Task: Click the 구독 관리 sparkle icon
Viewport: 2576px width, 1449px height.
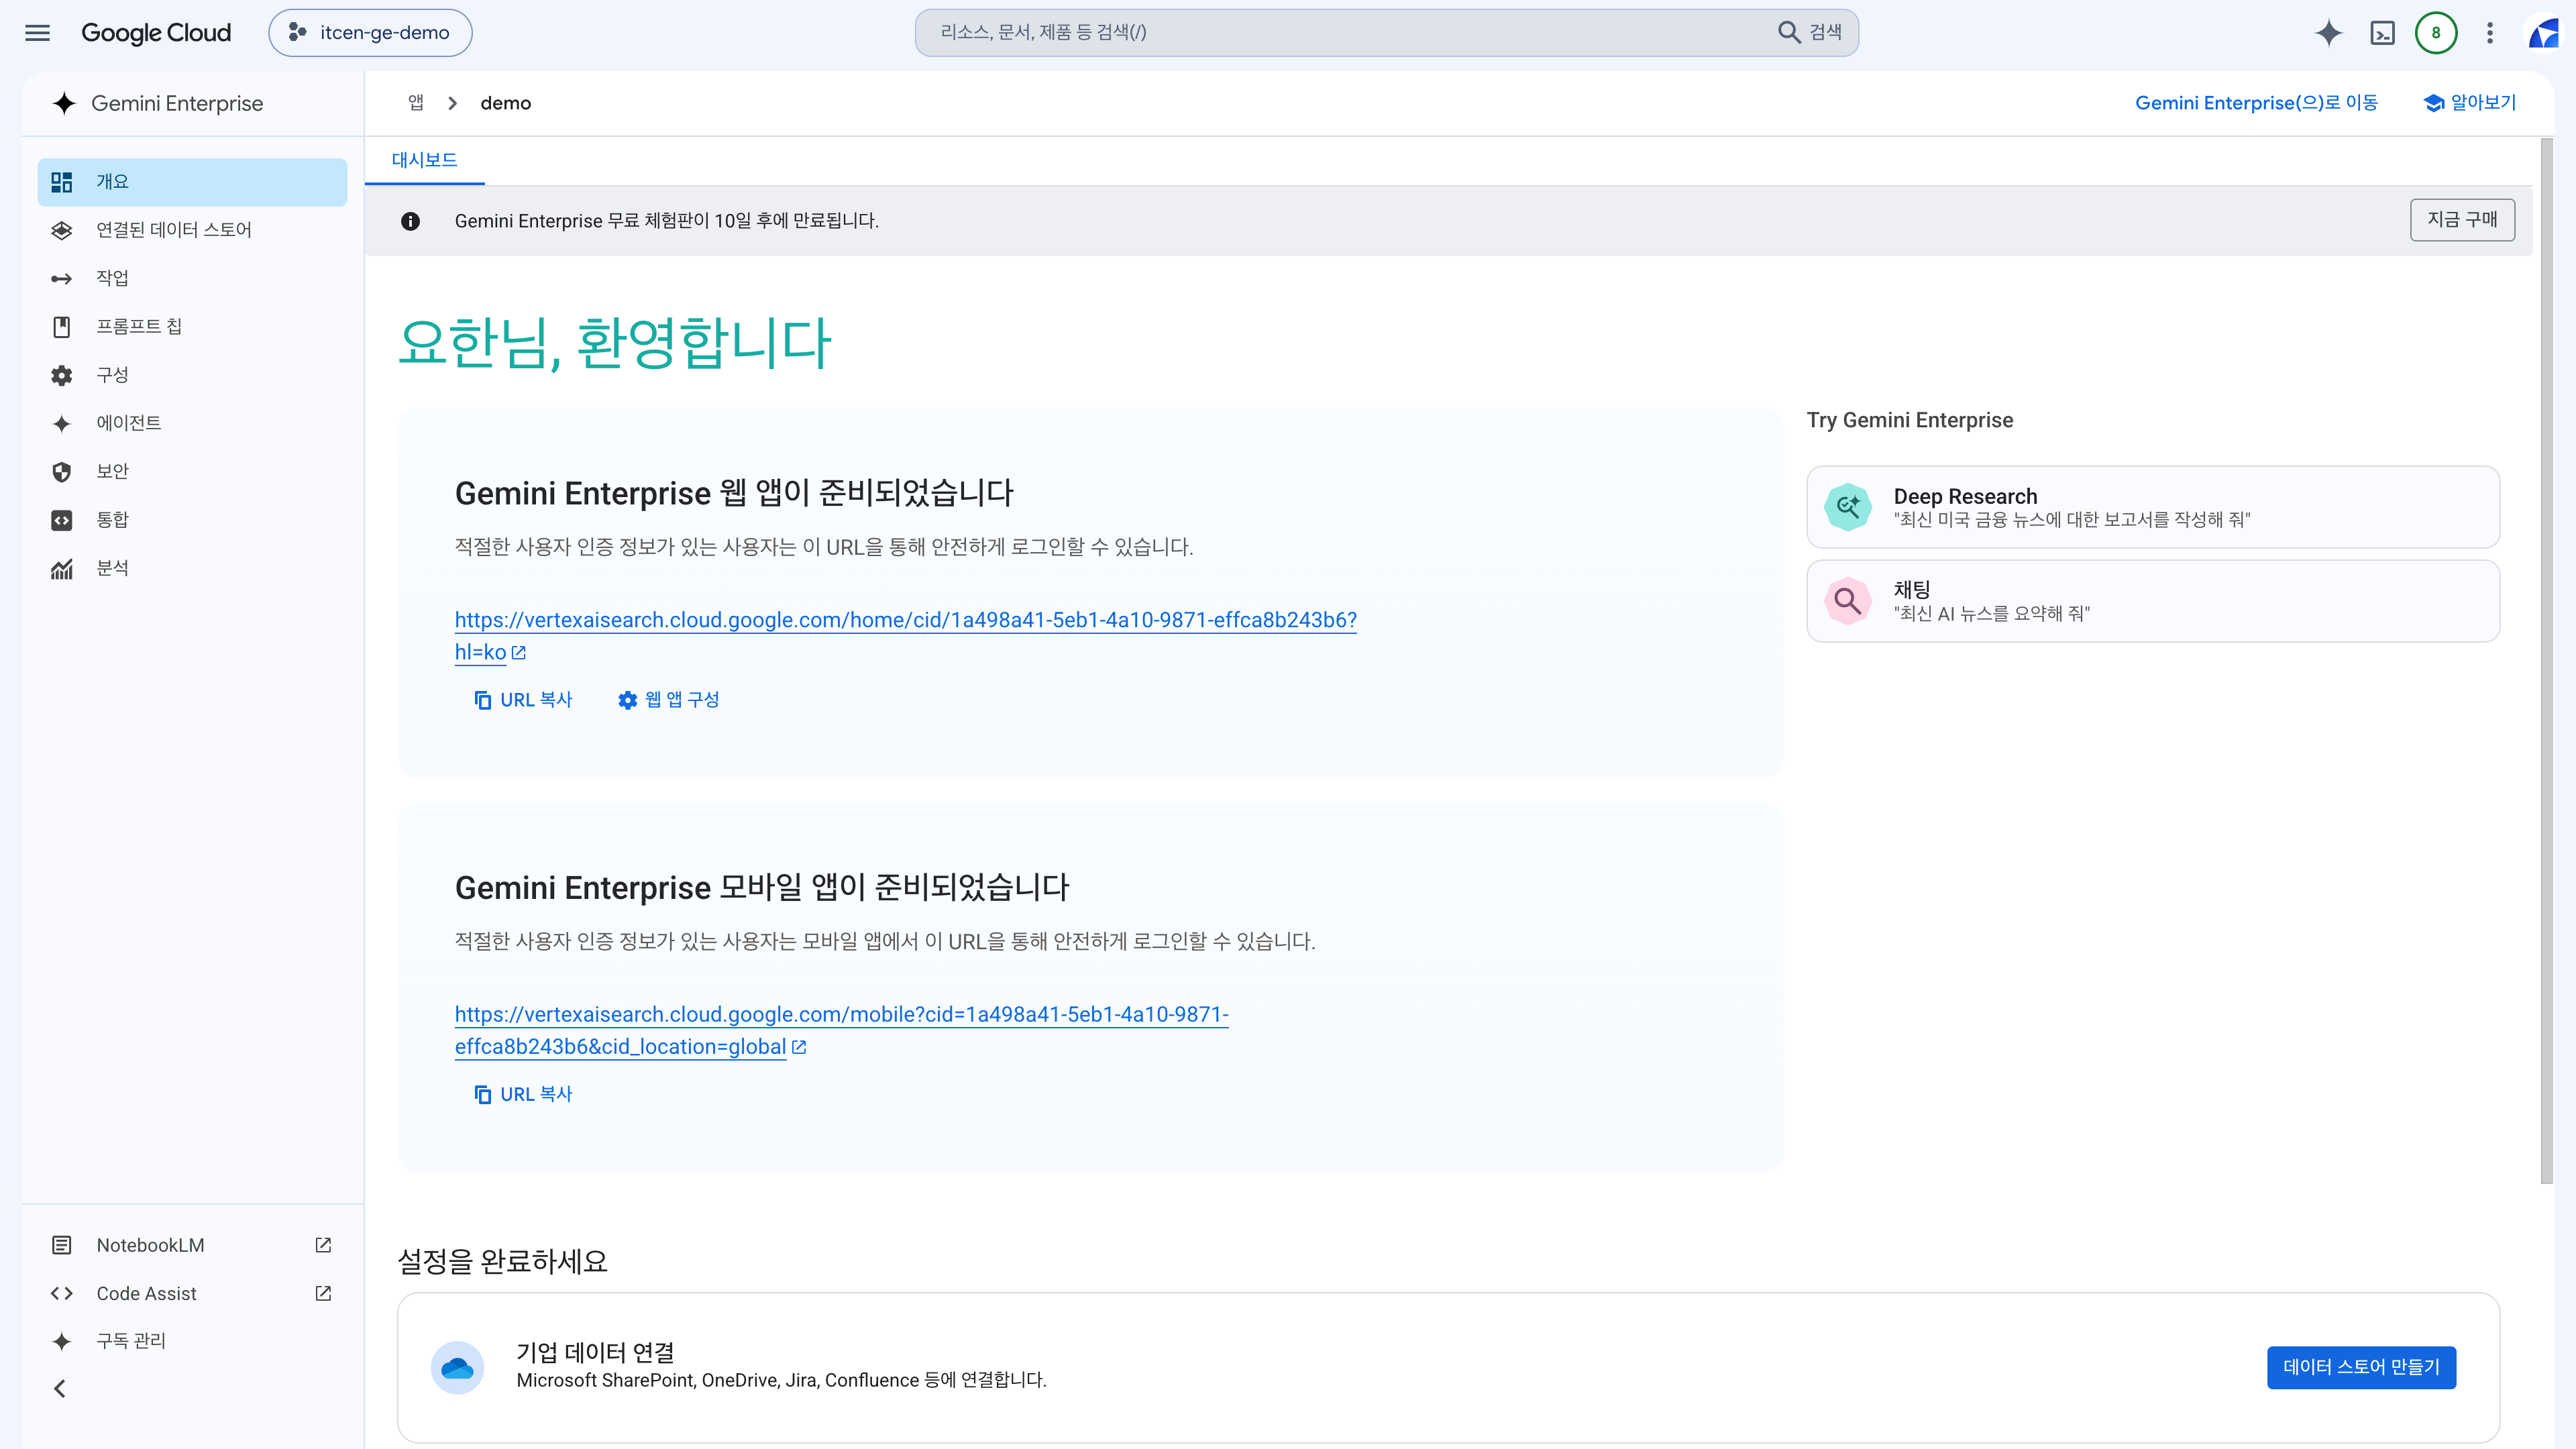Action: [62, 1342]
